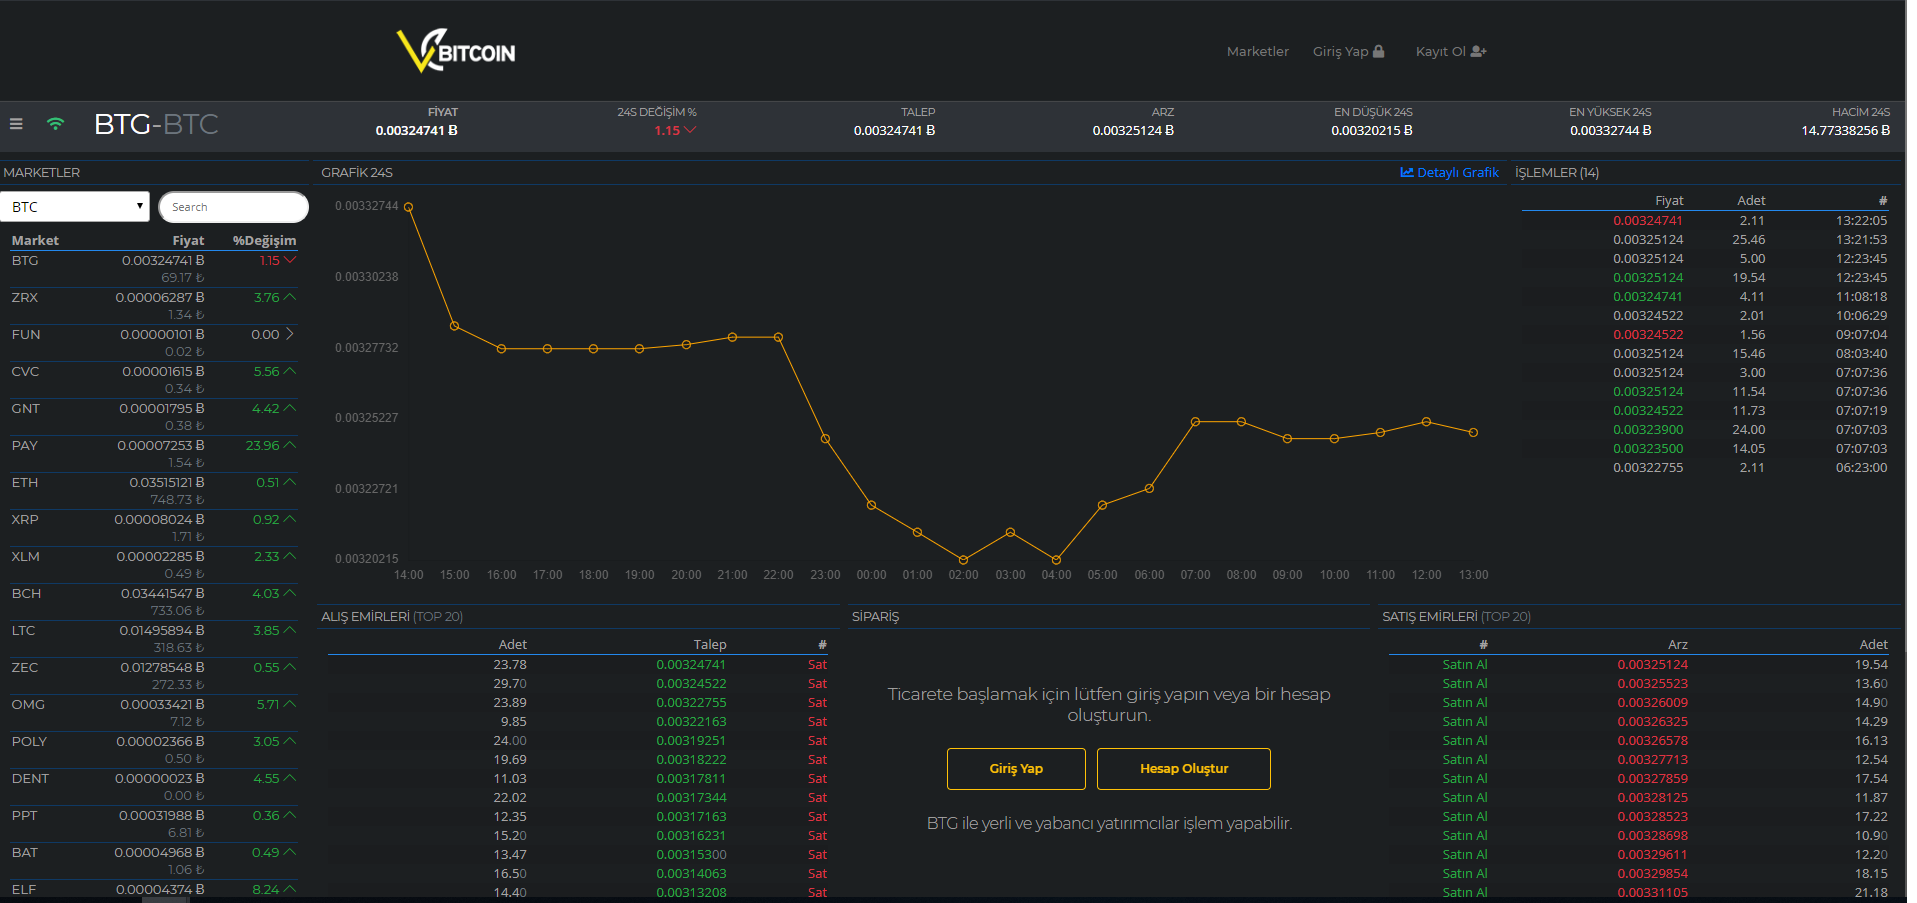This screenshot has height=903, width=1917.
Task: Open the hamburger menu icon
Action: tap(16, 124)
